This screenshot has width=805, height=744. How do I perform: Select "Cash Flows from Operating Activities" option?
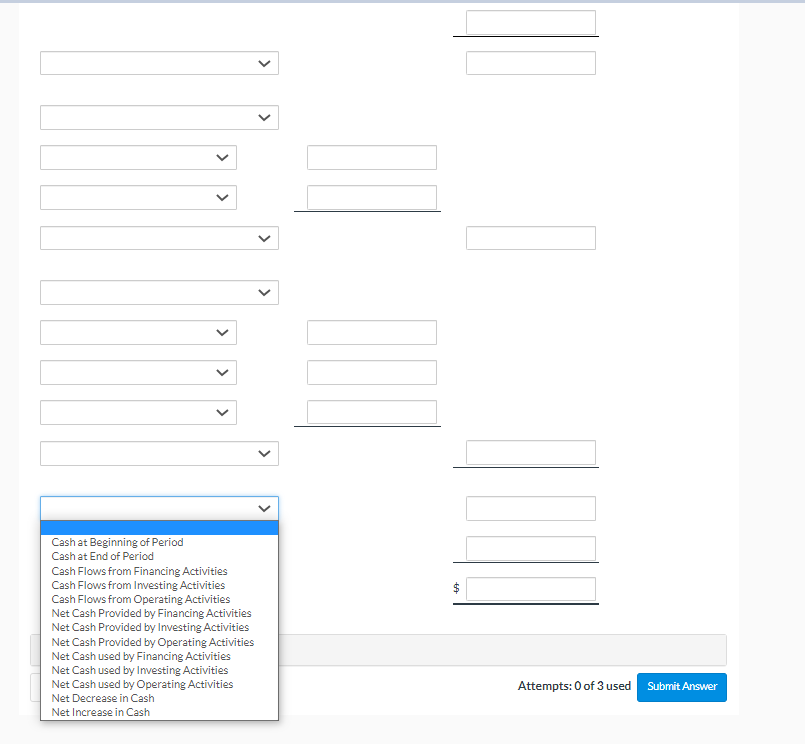click(x=140, y=599)
